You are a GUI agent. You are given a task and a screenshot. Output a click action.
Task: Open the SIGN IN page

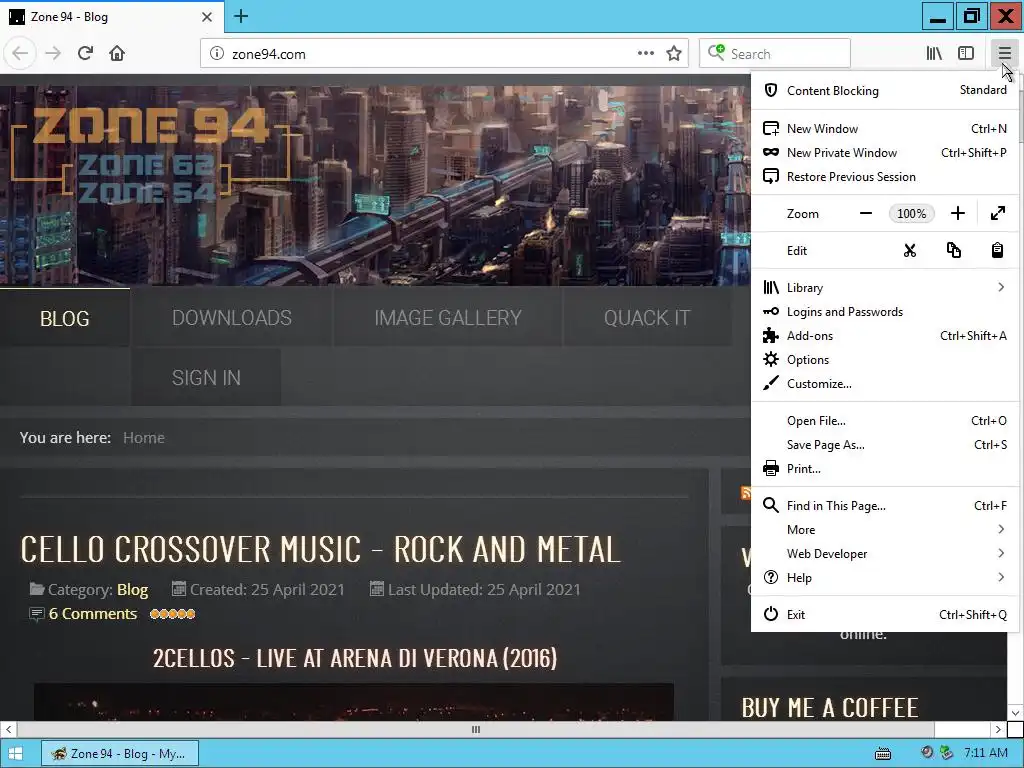coord(206,377)
